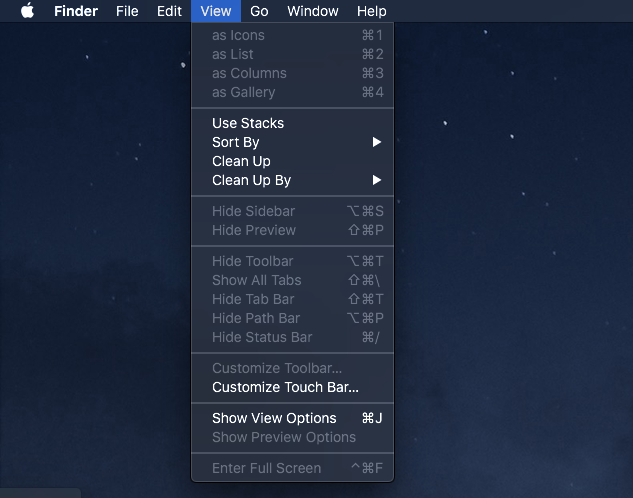
Task: Open the Apple logo menu
Action: click(x=27, y=11)
